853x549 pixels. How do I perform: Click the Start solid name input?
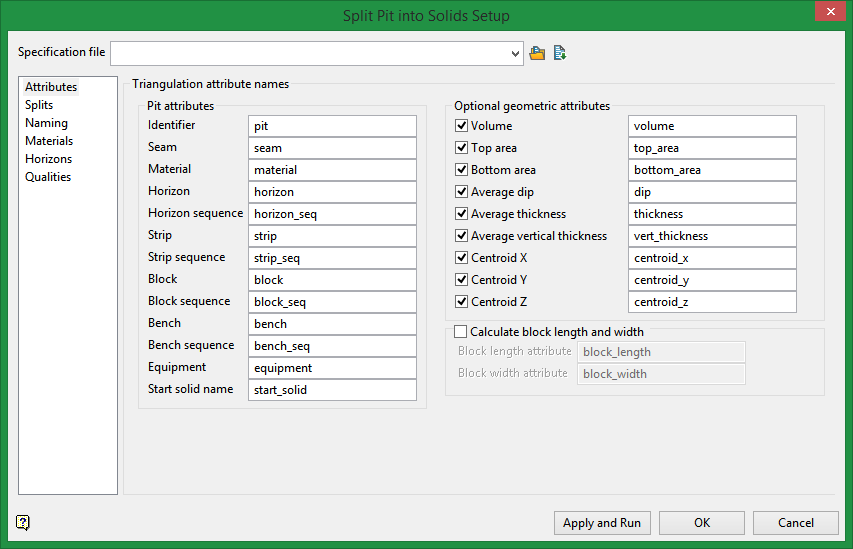[331, 390]
